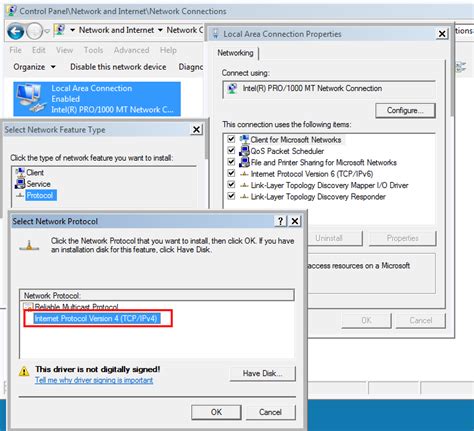This screenshot has width=474, height=431.
Task: Click Cancel in Local Area Connection Properties
Action: click(x=421, y=320)
